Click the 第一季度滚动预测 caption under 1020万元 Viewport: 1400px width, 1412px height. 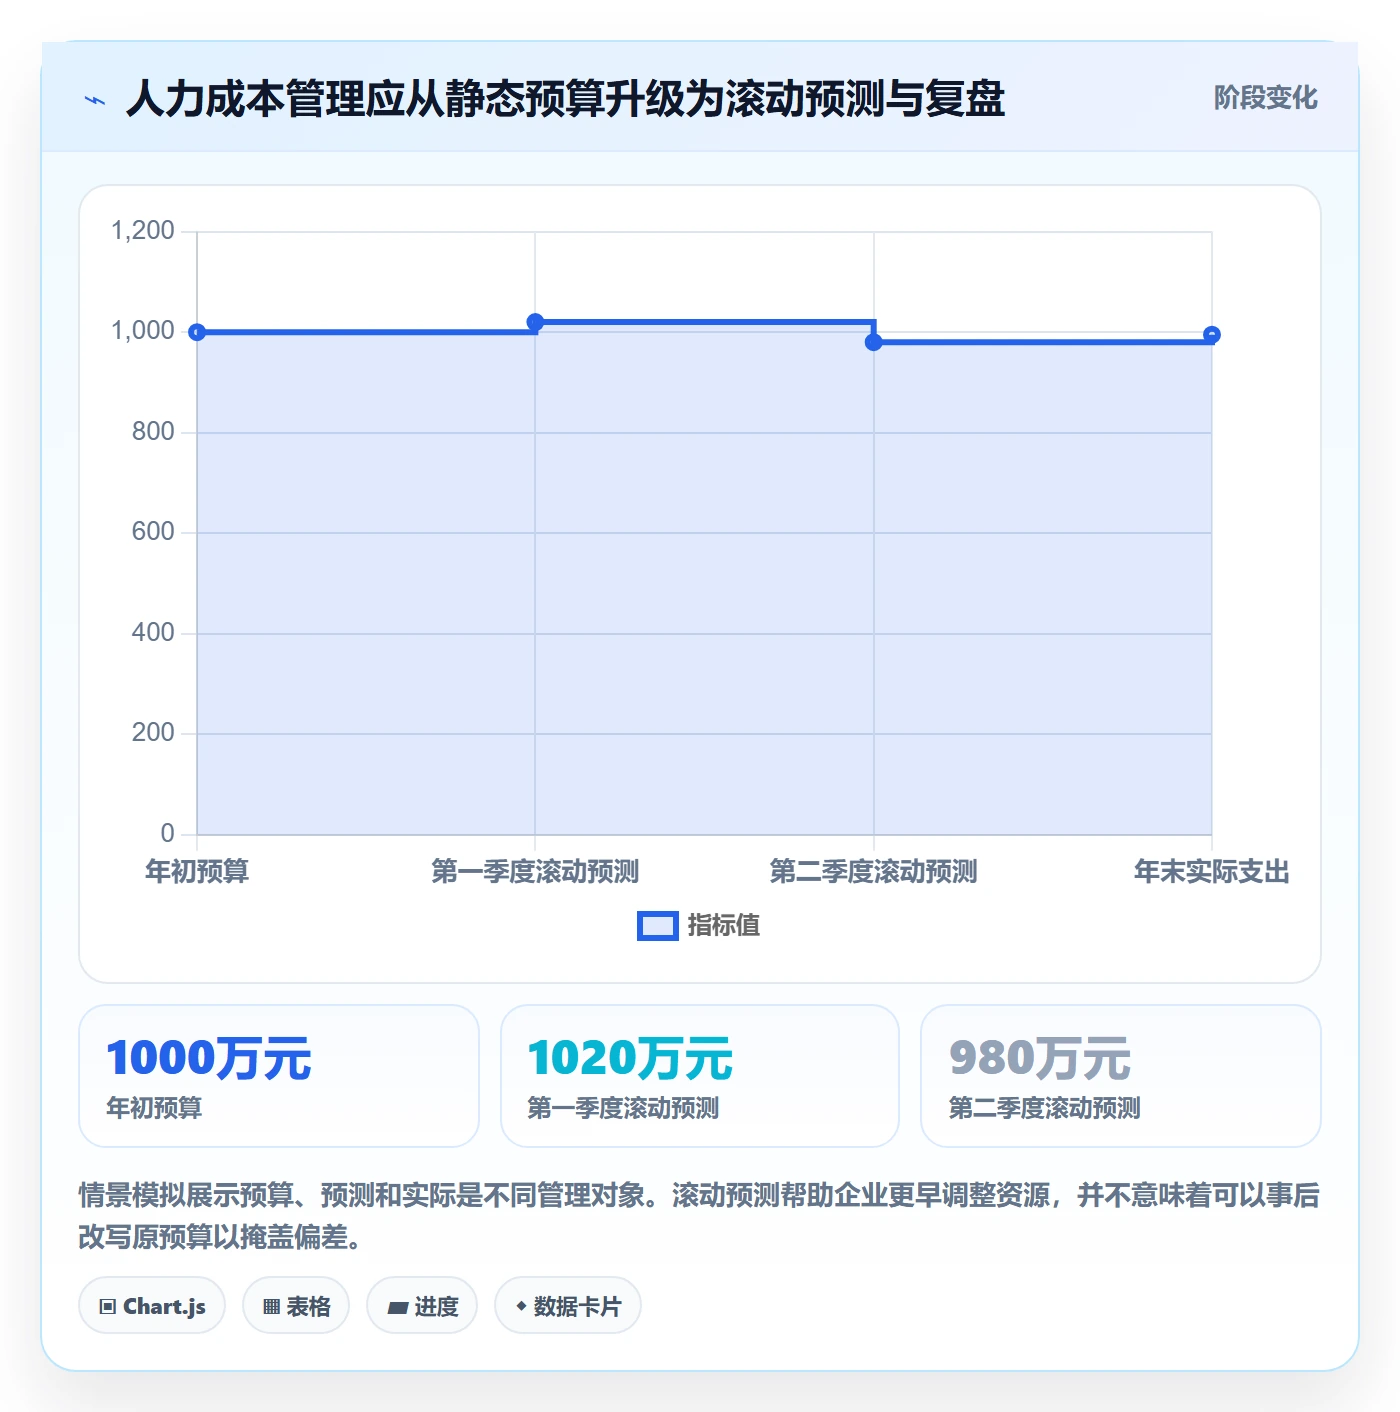[623, 1108]
